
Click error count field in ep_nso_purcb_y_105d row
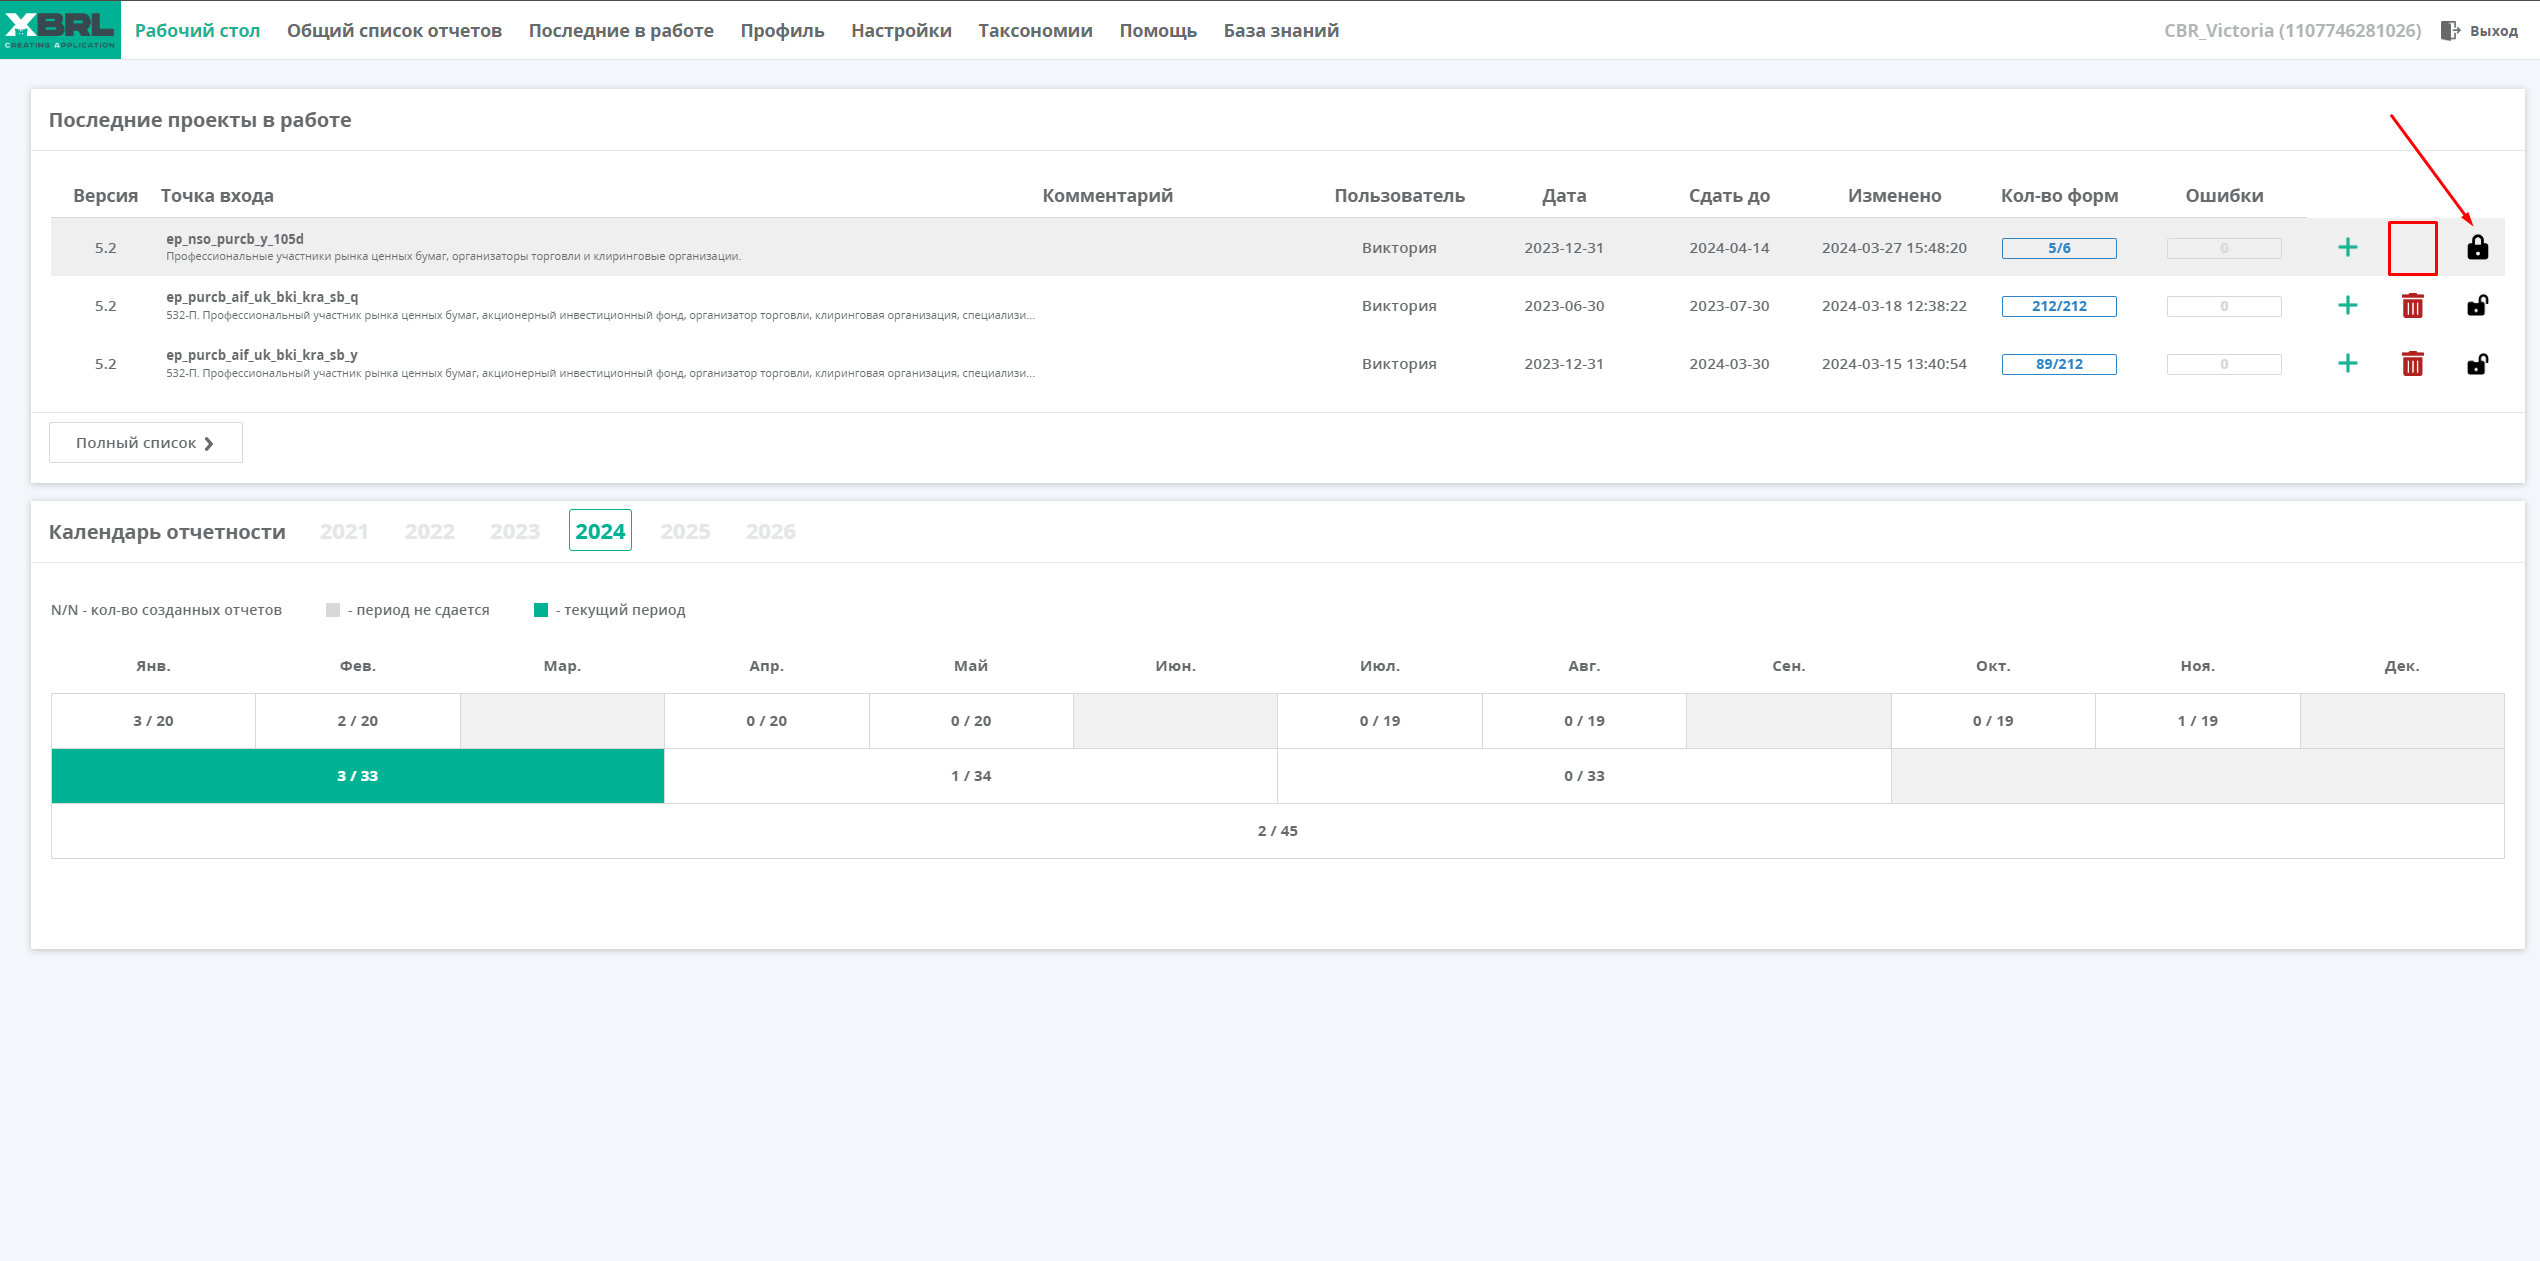point(2224,248)
